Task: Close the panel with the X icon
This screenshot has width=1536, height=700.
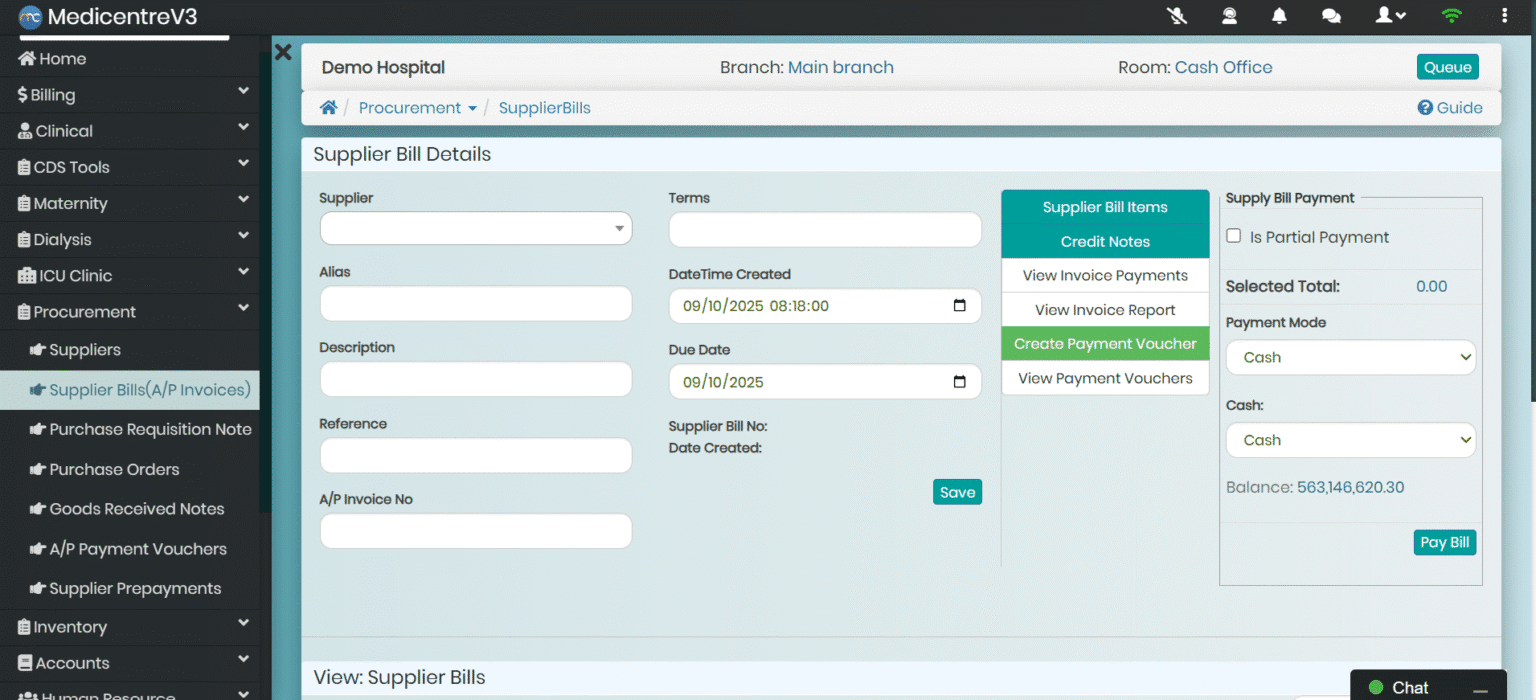Action: (x=283, y=52)
